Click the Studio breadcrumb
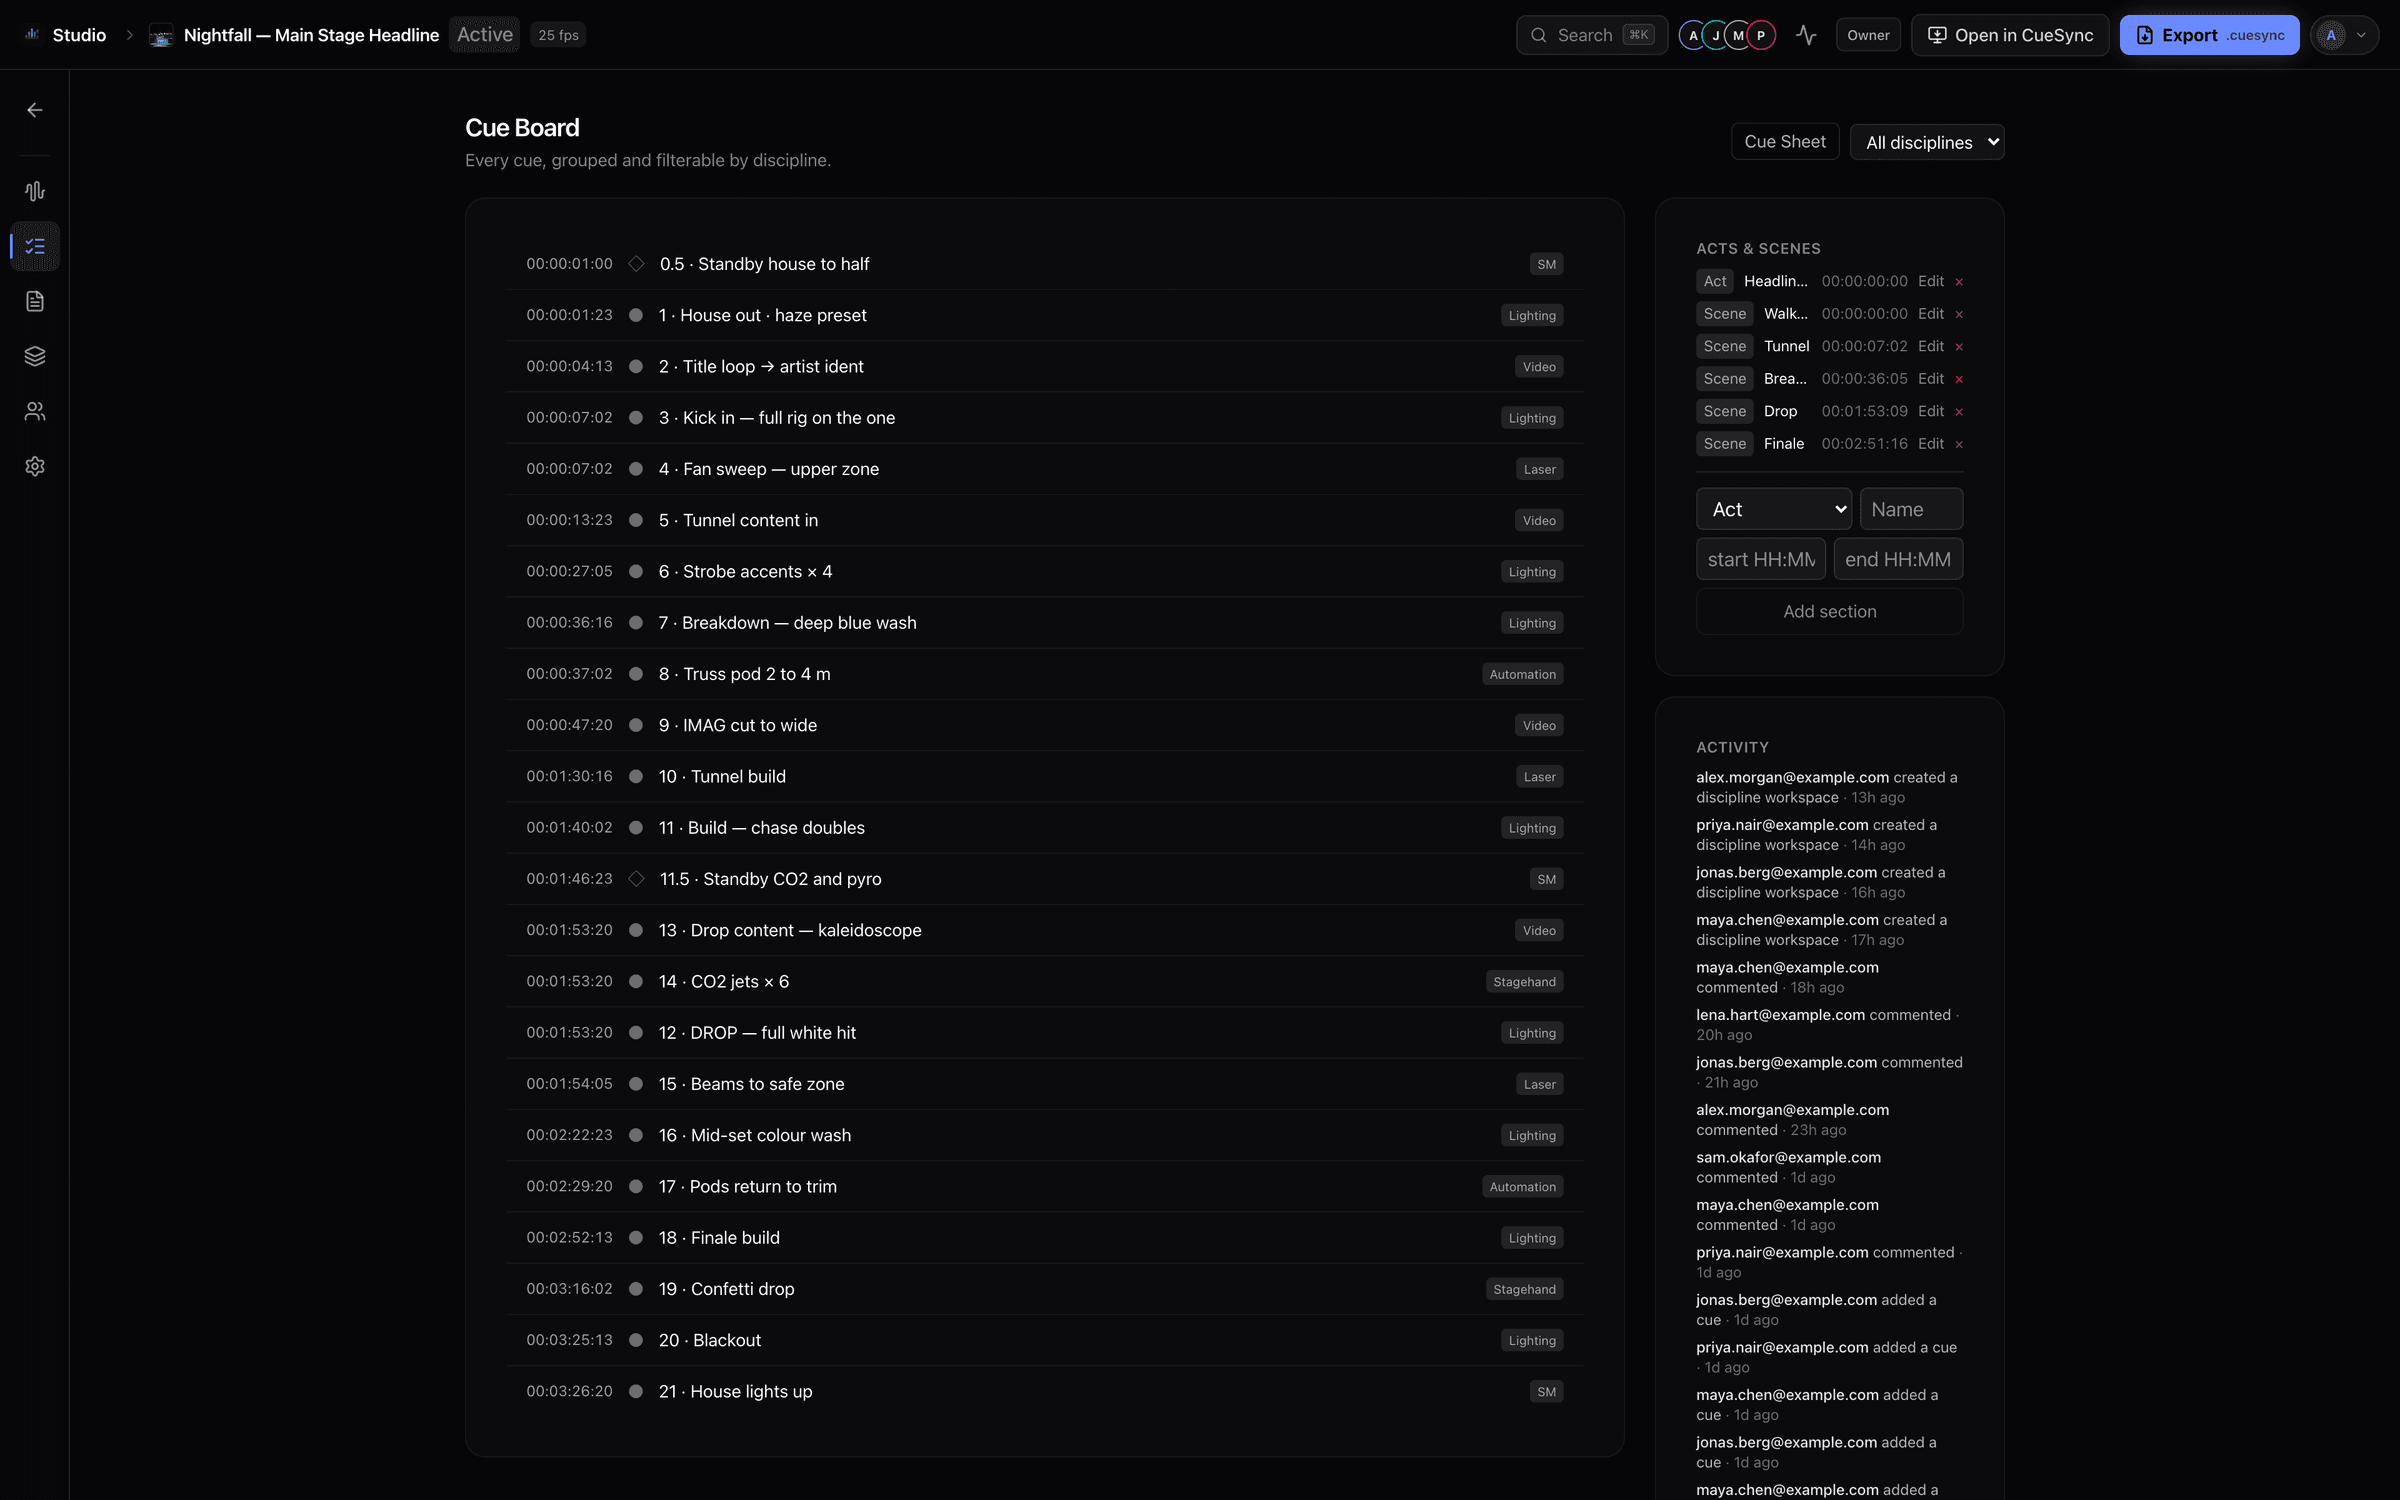Screen dimensions: 2400x1500 tap(79, 35)
